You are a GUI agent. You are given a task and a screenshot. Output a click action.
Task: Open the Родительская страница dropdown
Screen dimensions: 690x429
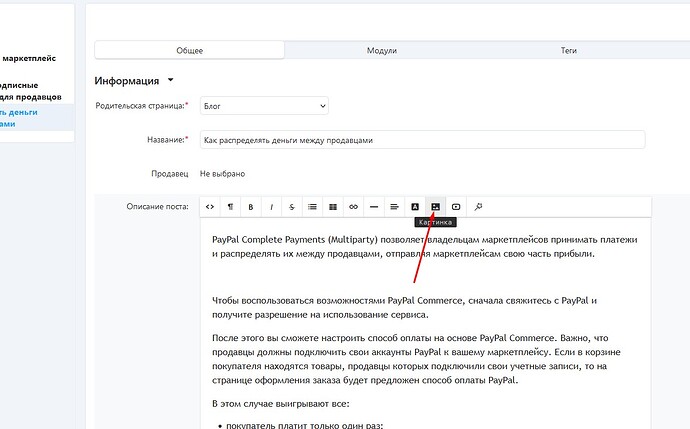[264, 106]
